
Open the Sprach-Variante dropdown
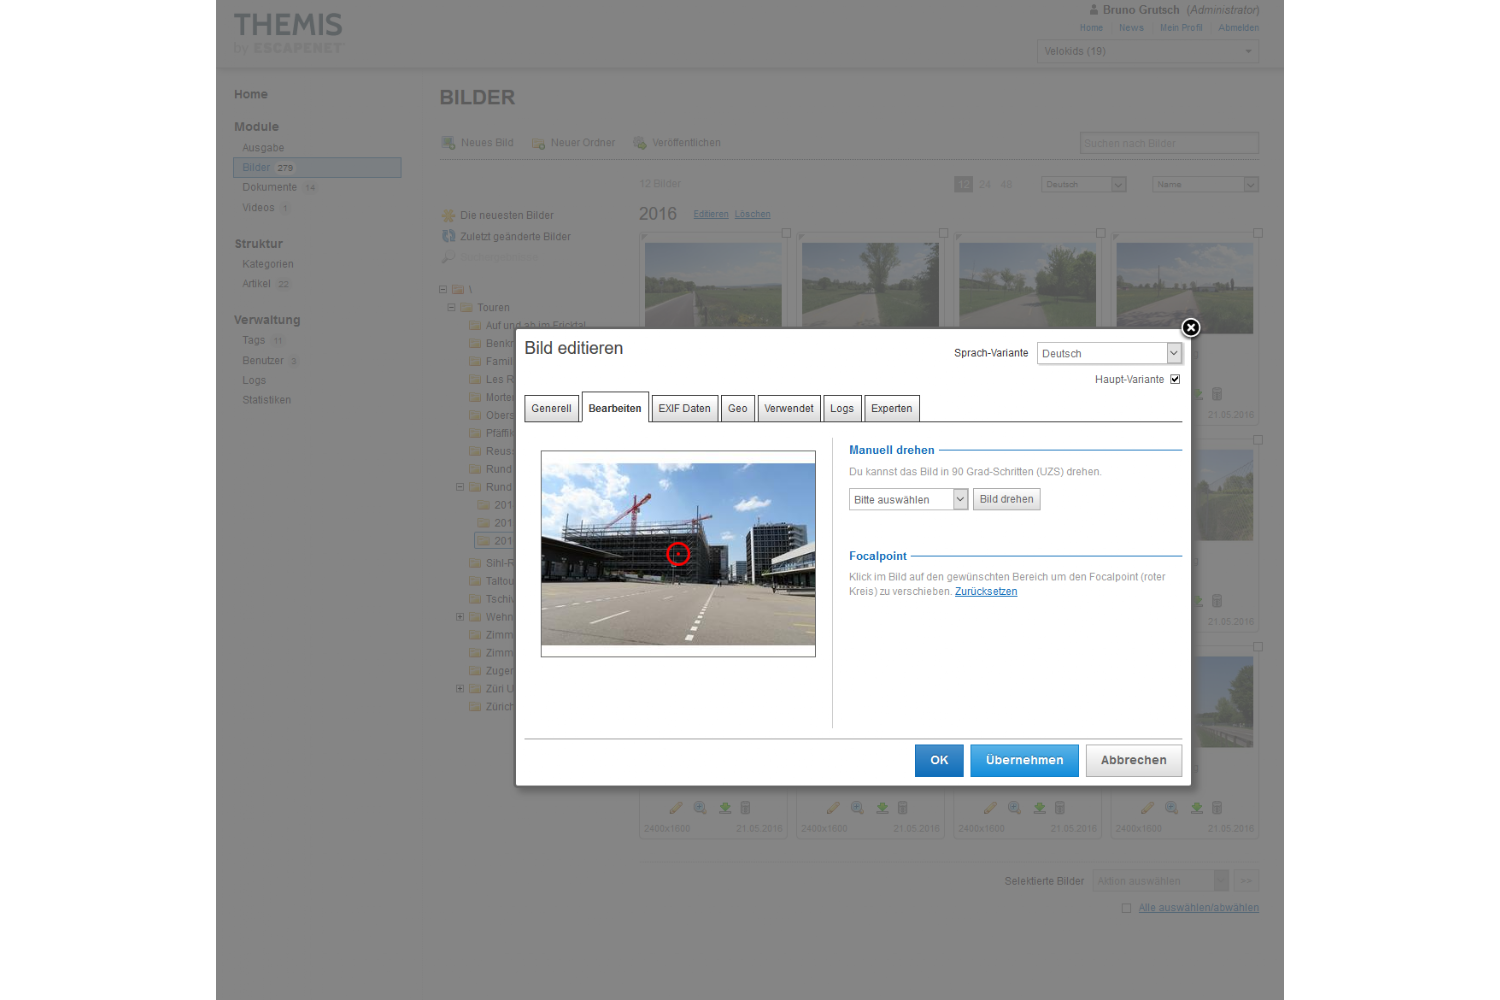[x=1110, y=353]
